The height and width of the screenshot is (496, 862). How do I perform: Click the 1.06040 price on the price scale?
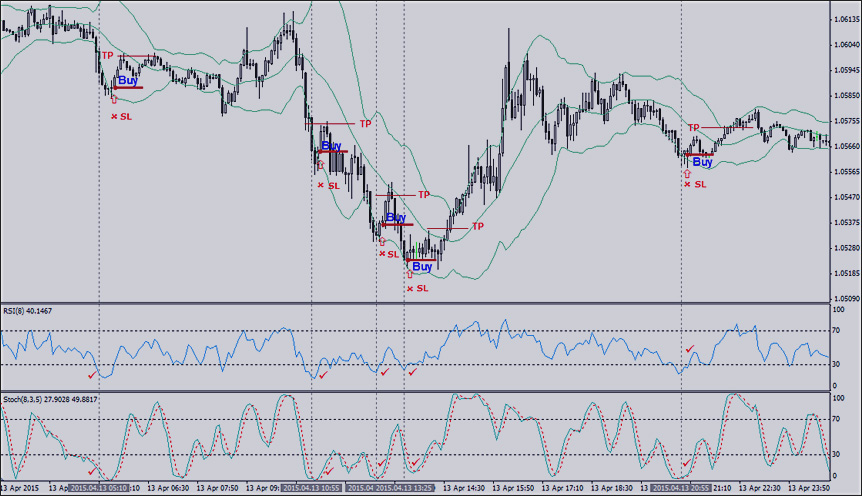pos(845,45)
